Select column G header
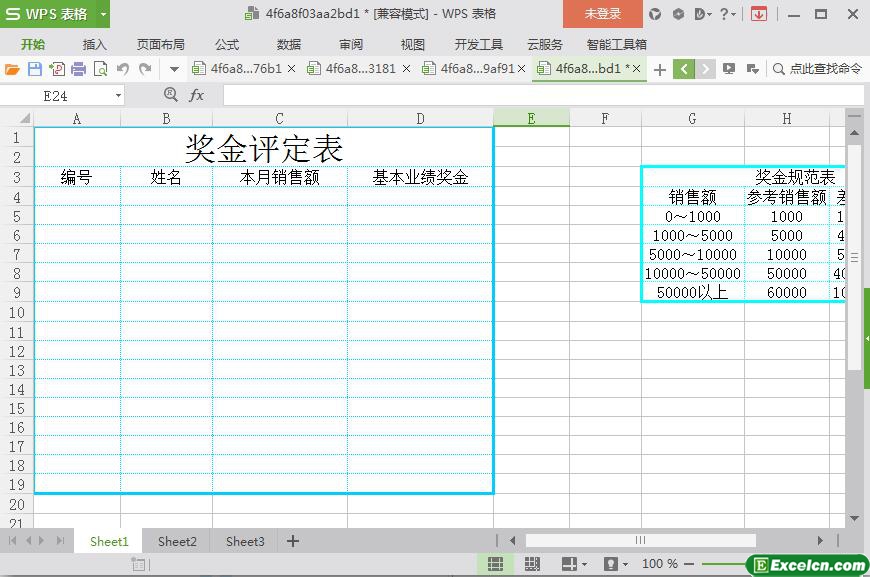Screen dimensions: 870x577 click(x=692, y=118)
